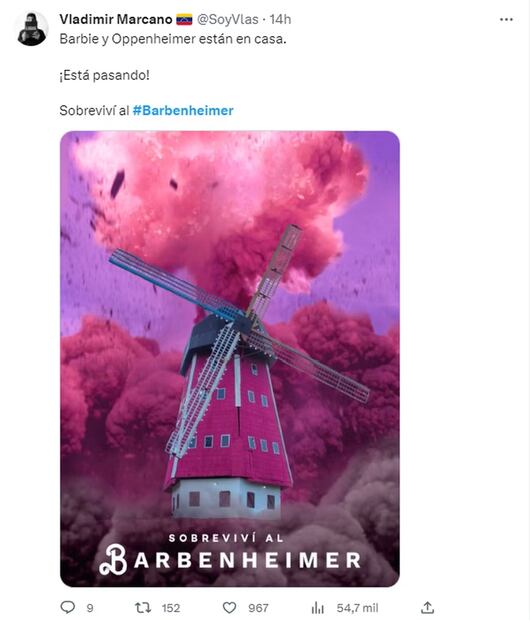530x620 pixels.
Task: Click the like count 967
Action: [258, 608]
